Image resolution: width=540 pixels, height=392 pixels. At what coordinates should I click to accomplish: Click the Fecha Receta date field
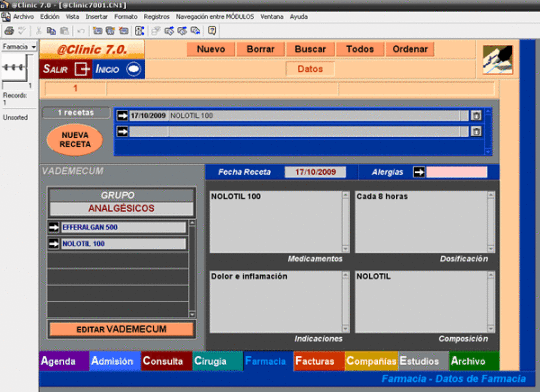tap(315, 172)
